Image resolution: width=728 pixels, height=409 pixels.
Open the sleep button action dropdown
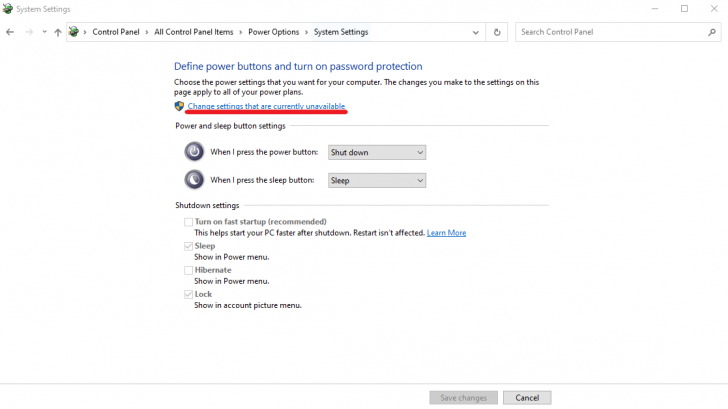coord(377,181)
